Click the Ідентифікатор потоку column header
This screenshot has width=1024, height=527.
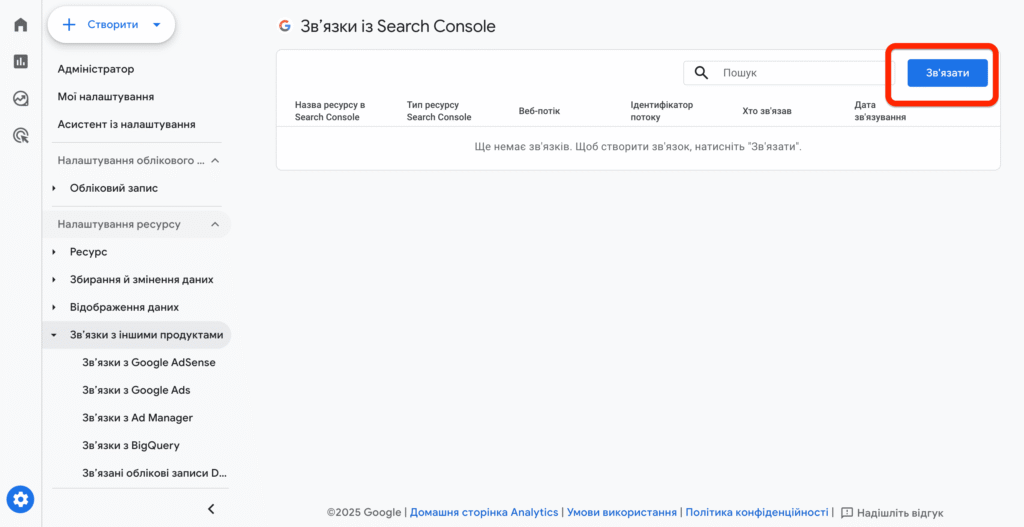coord(662,111)
